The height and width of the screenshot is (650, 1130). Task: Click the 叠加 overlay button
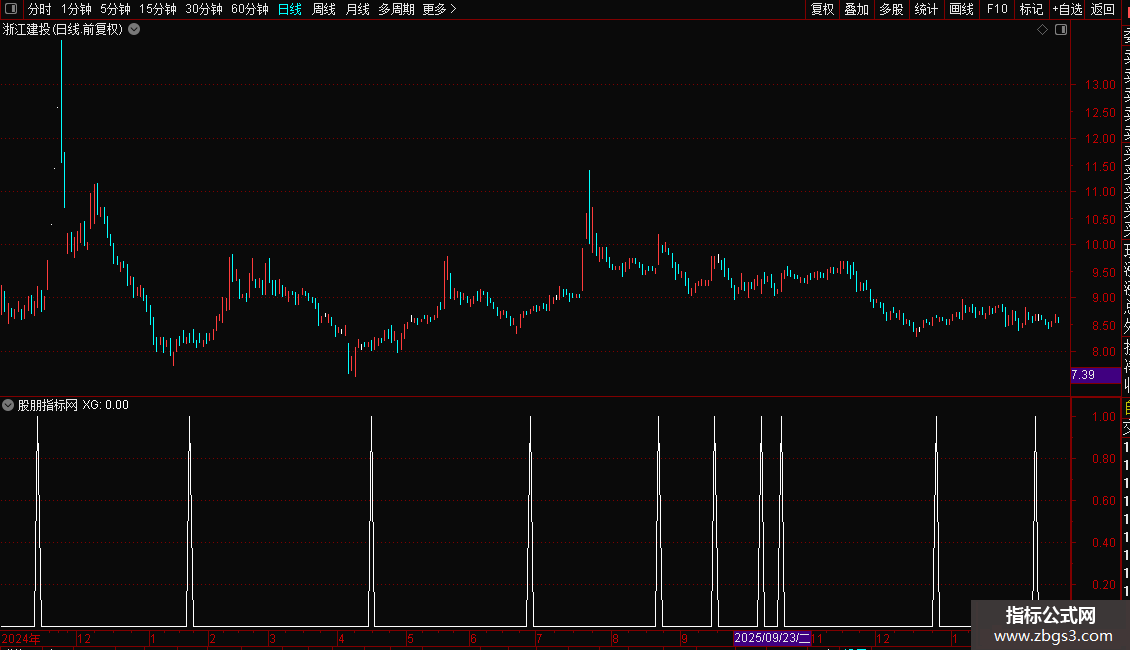(857, 9)
